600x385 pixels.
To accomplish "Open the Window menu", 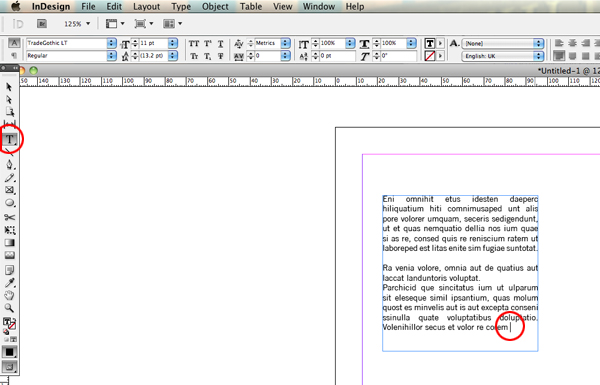I will pyautogui.click(x=319, y=7).
